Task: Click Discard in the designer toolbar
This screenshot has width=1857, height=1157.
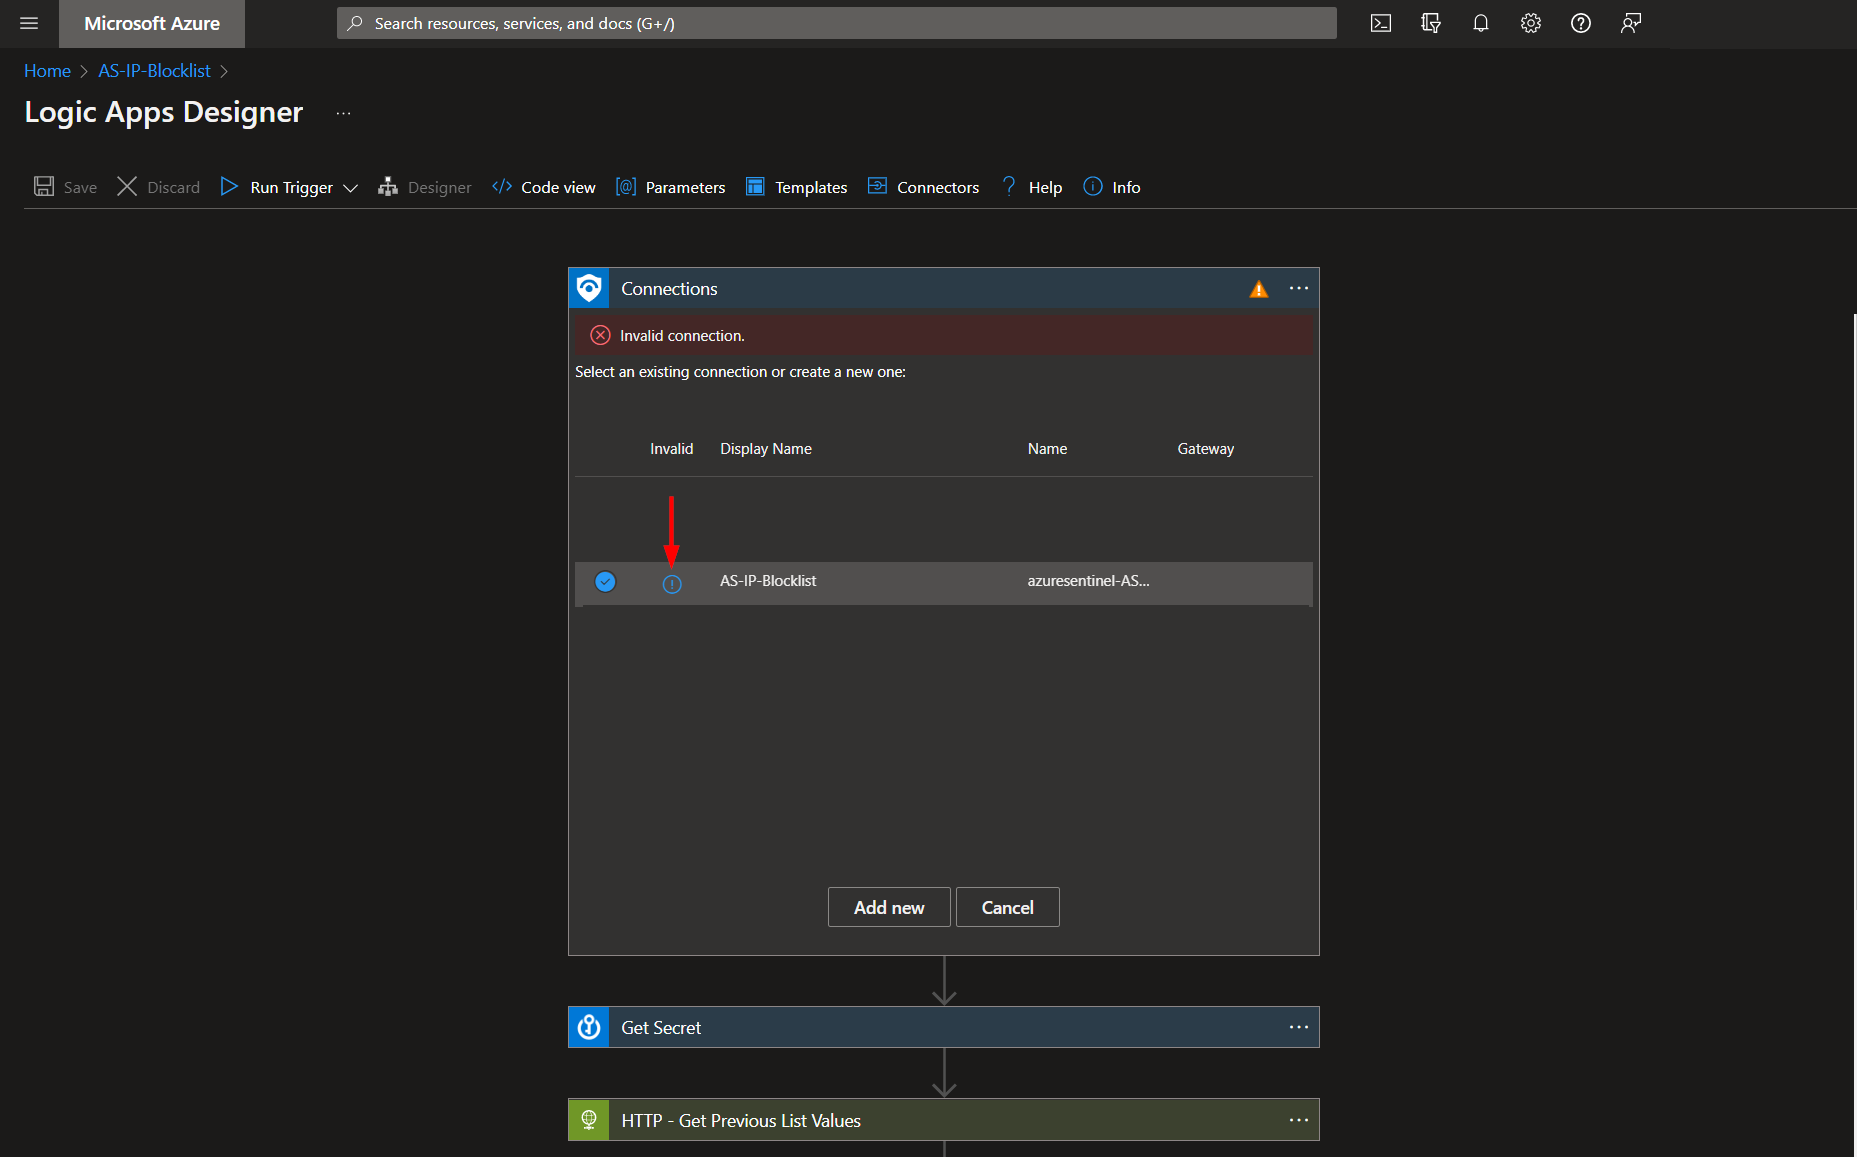Action: tap(158, 187)
